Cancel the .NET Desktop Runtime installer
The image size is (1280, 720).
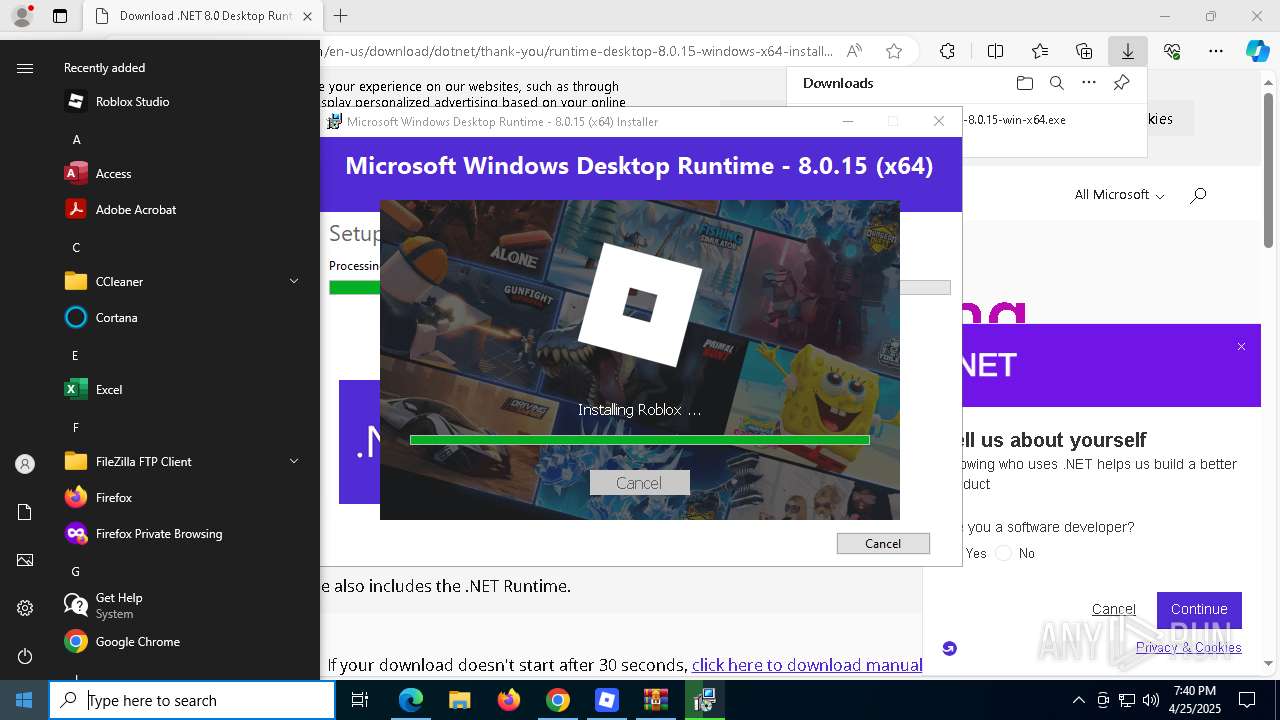(883, 543)
